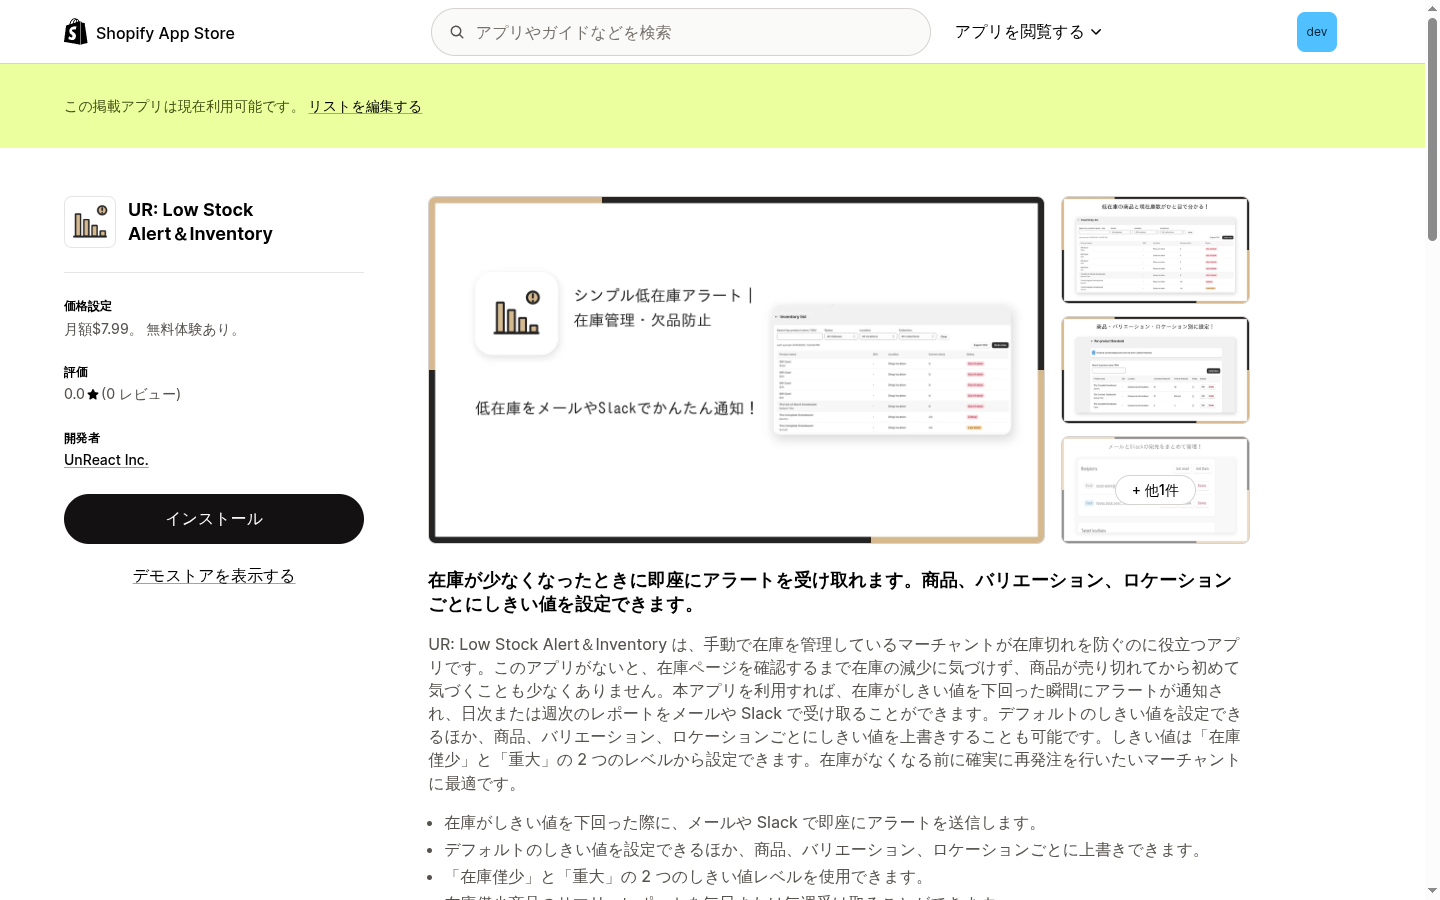Viewport: 1440px width, 900px height.
Task: Click the UR: Low Stock Alert app icon
Action: (90, 222)
